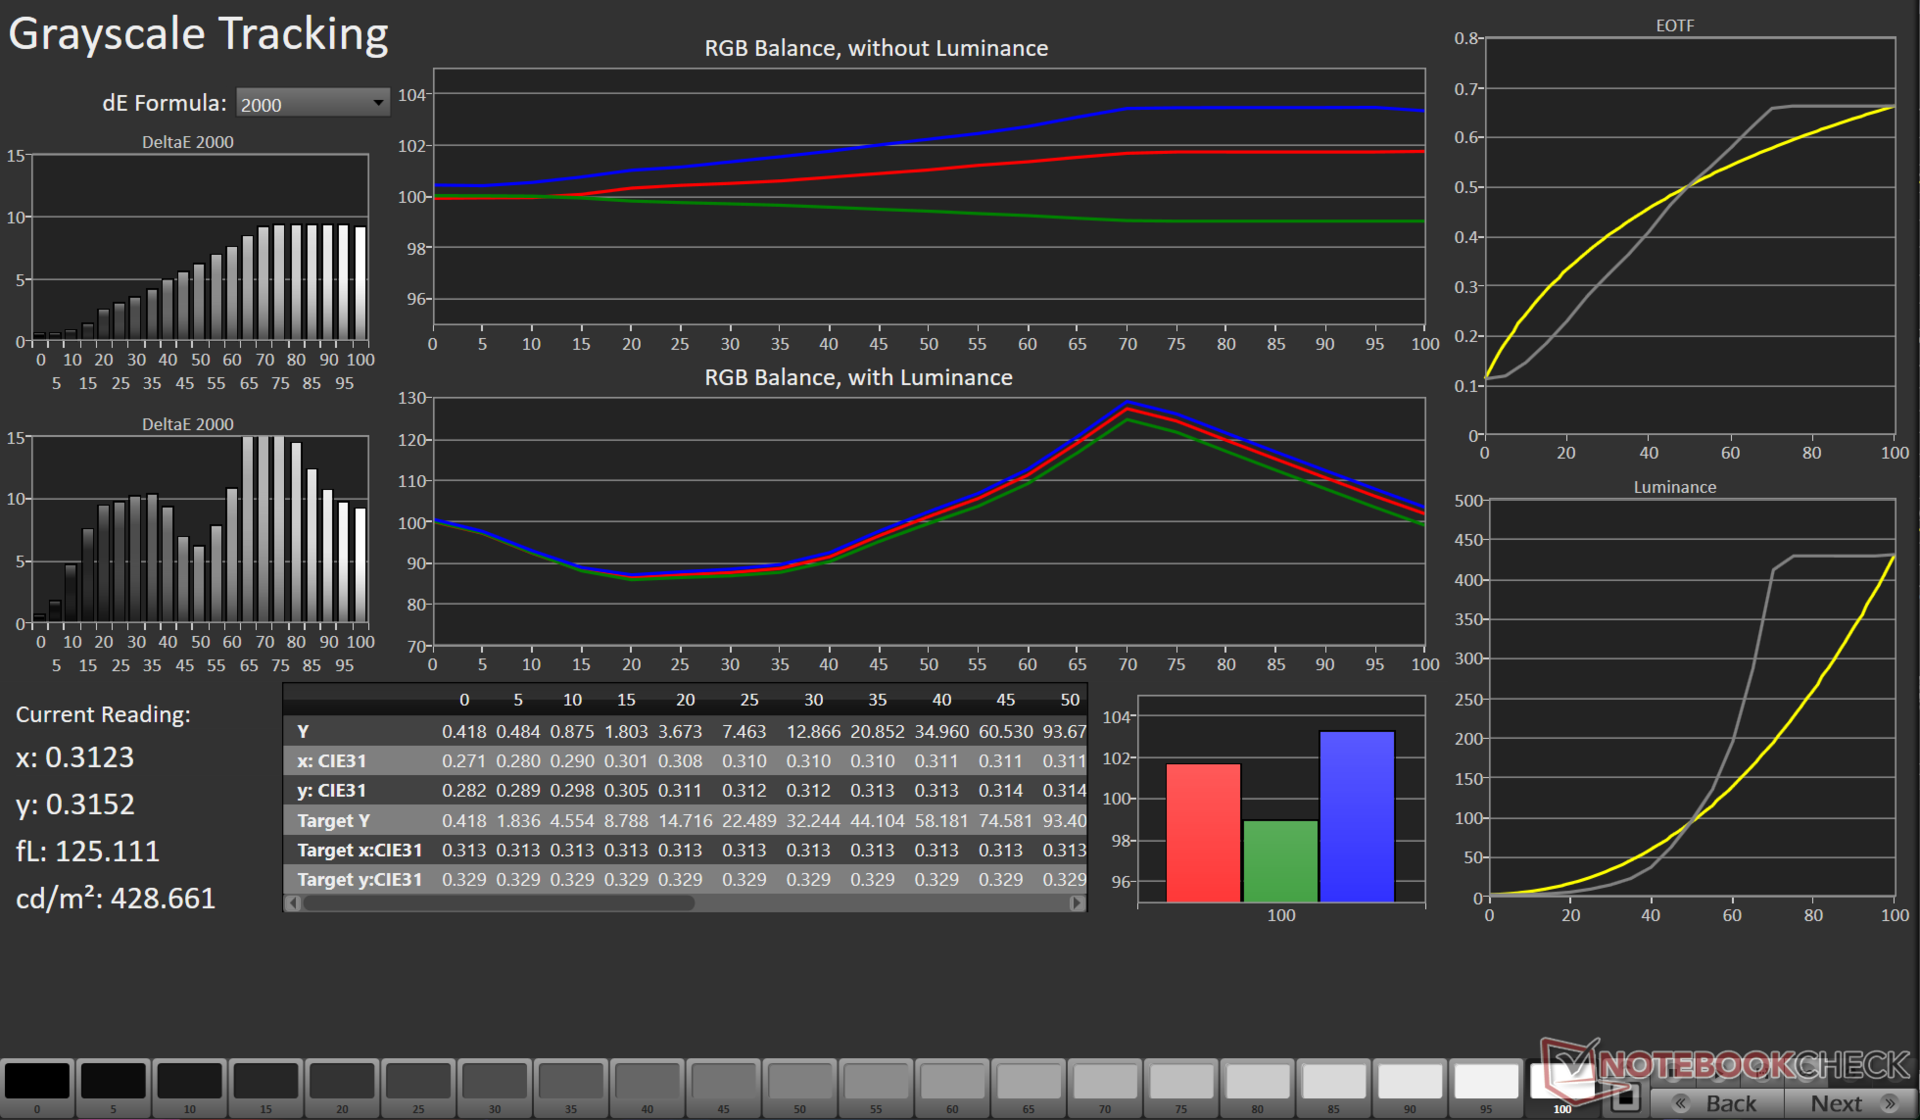Click the red bar in RGB chart
Image resolution: width=1920 pixels, height=1120 pixels.
pos(1203,831)
